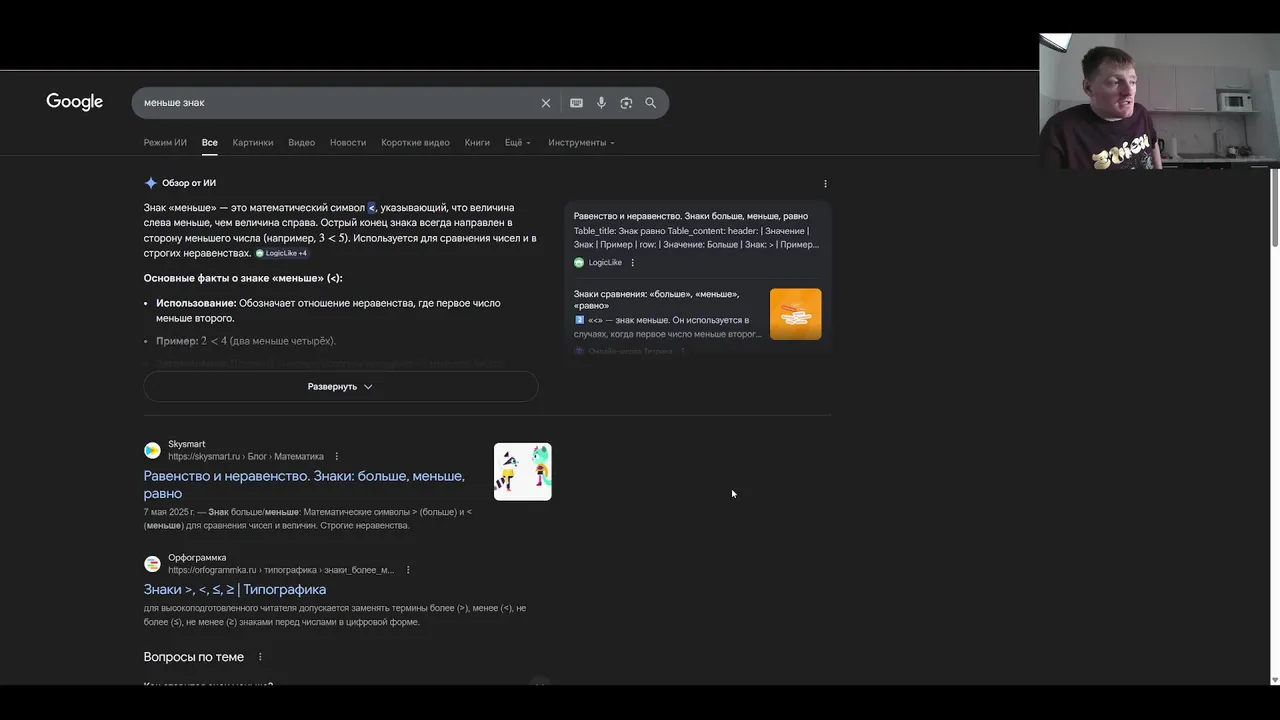Click the LogicLike +4 source chip

pos(282,254)
